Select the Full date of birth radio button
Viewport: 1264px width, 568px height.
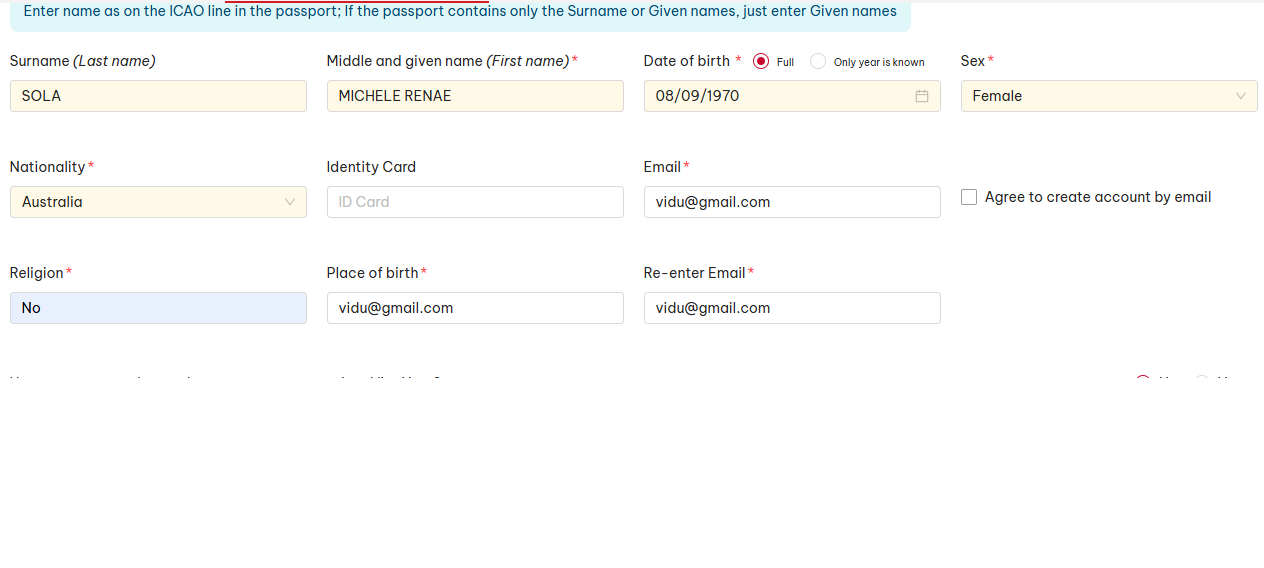click(761, 61)
